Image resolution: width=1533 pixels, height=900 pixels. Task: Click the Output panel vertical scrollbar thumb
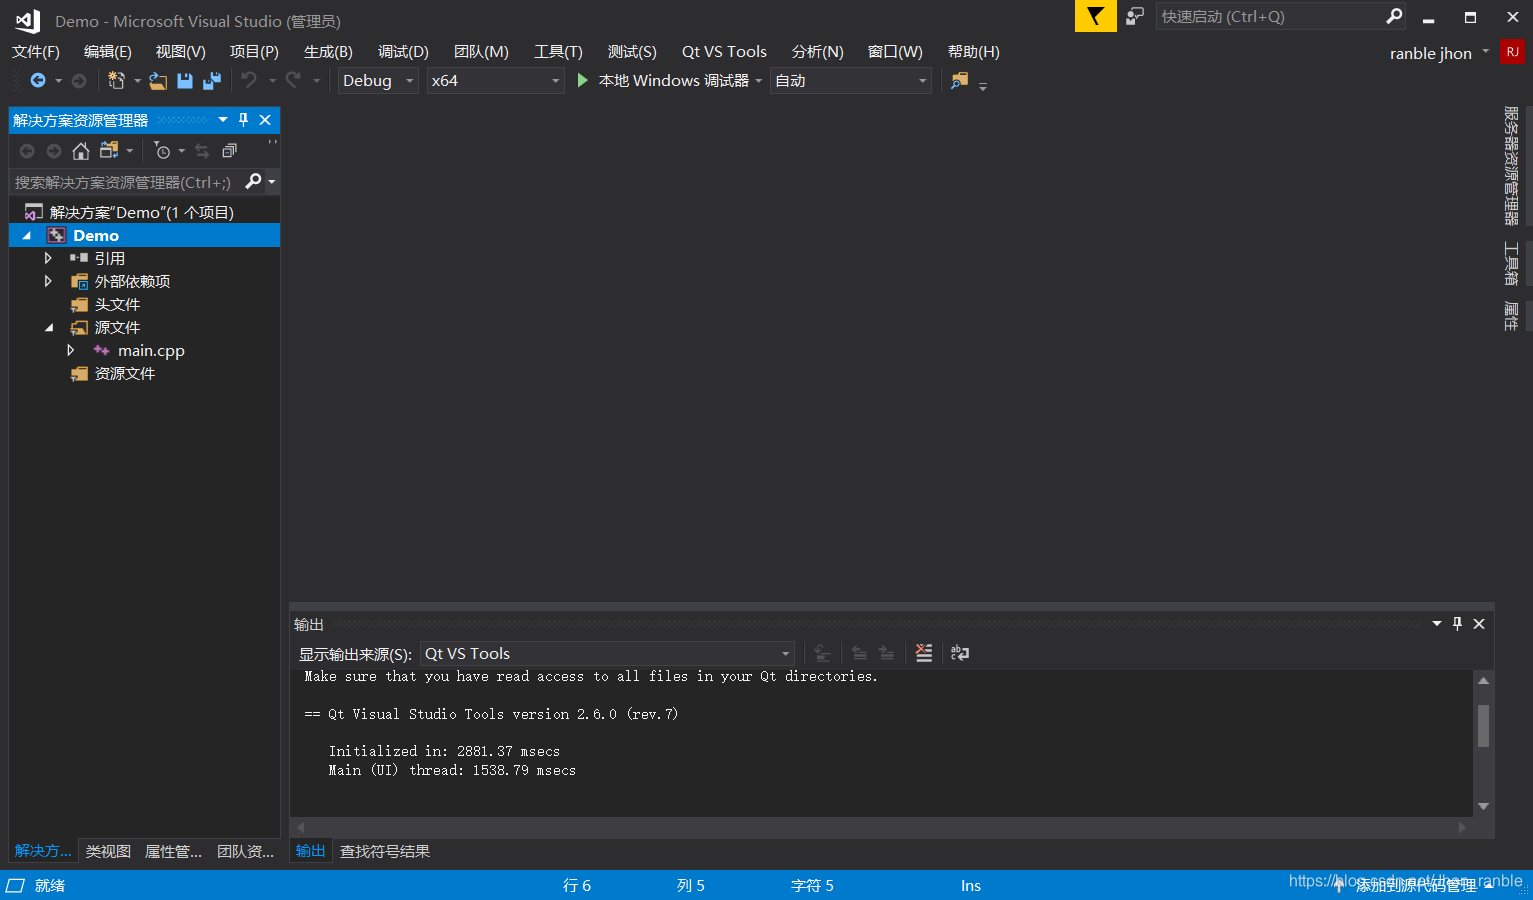click(1483, 725)
